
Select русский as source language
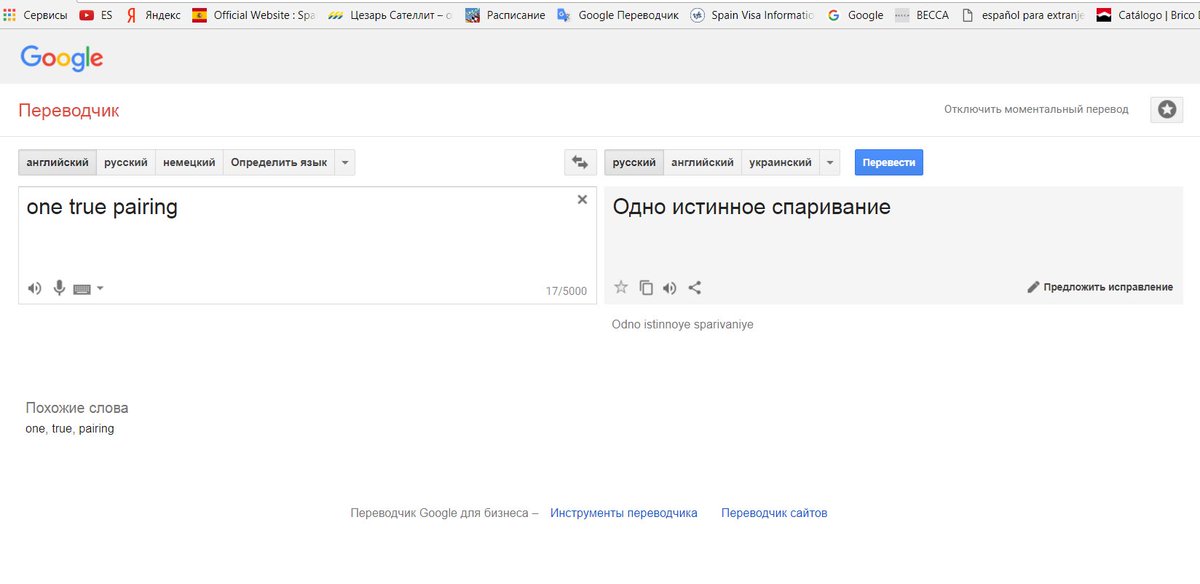126,162
